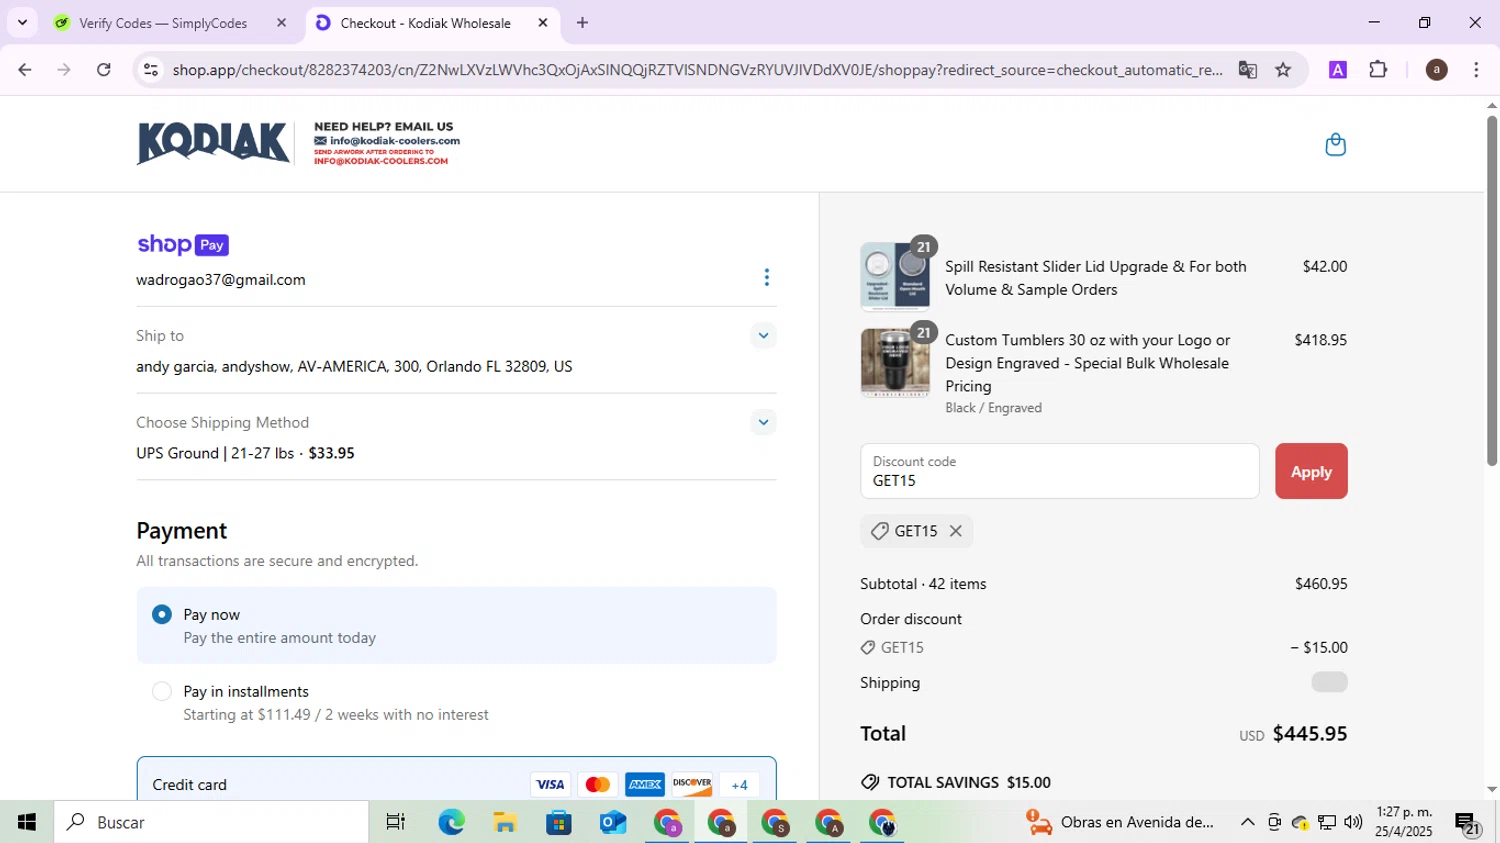This screenshot has height=843, width=1500.
Task: Close the Verify Codes tab
Action: [281, 23]
